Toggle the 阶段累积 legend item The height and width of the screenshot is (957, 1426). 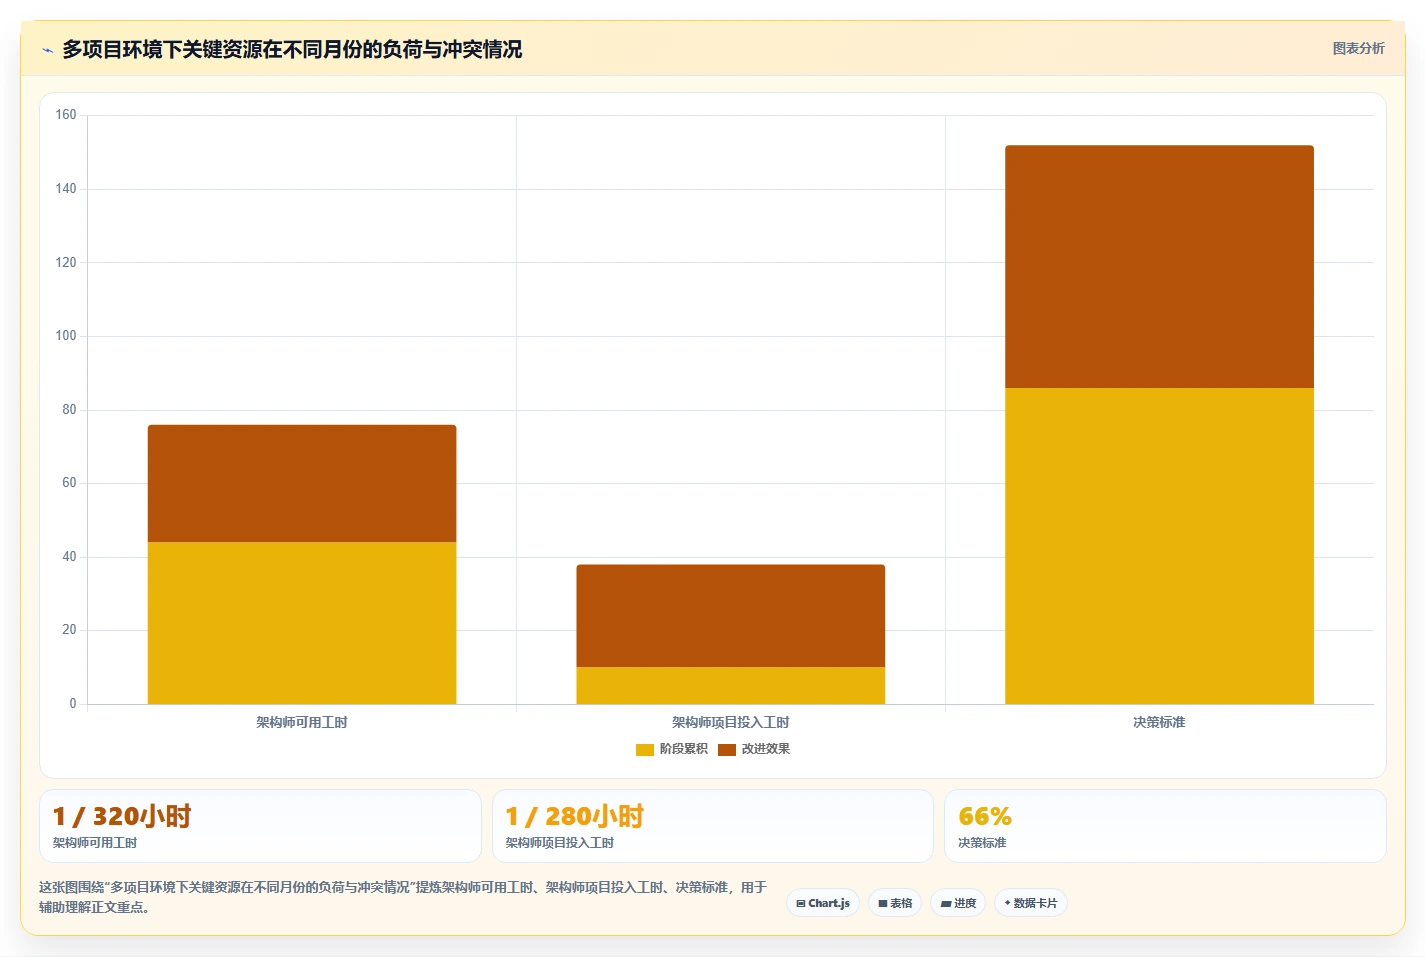(x=672, y=749)
